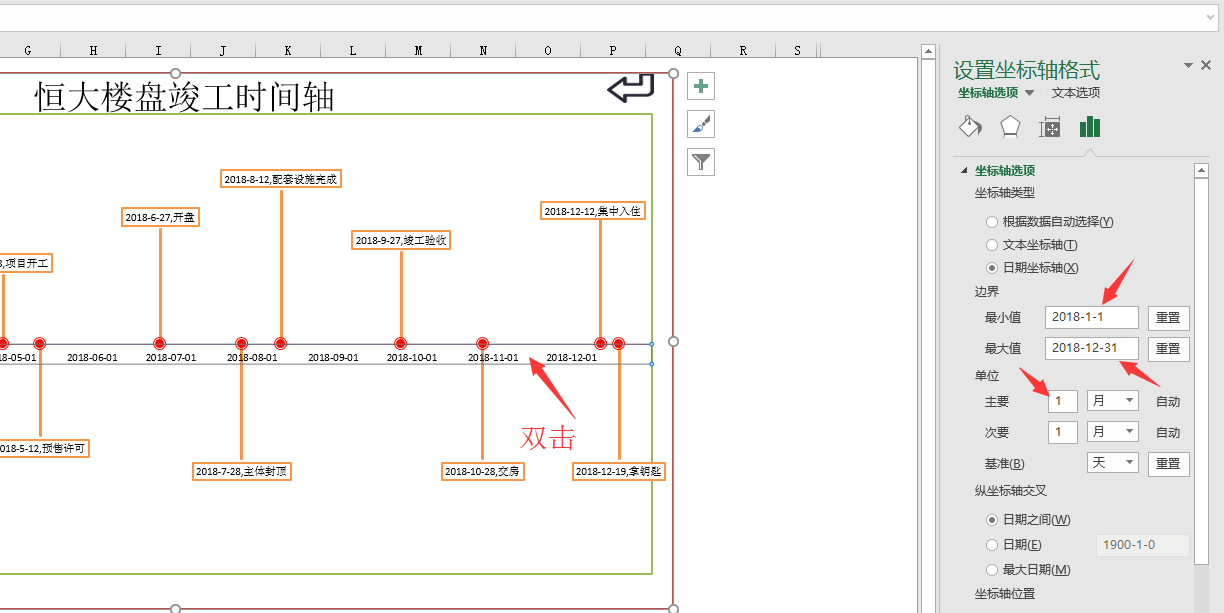Select column header S

(x=797, y=50)
